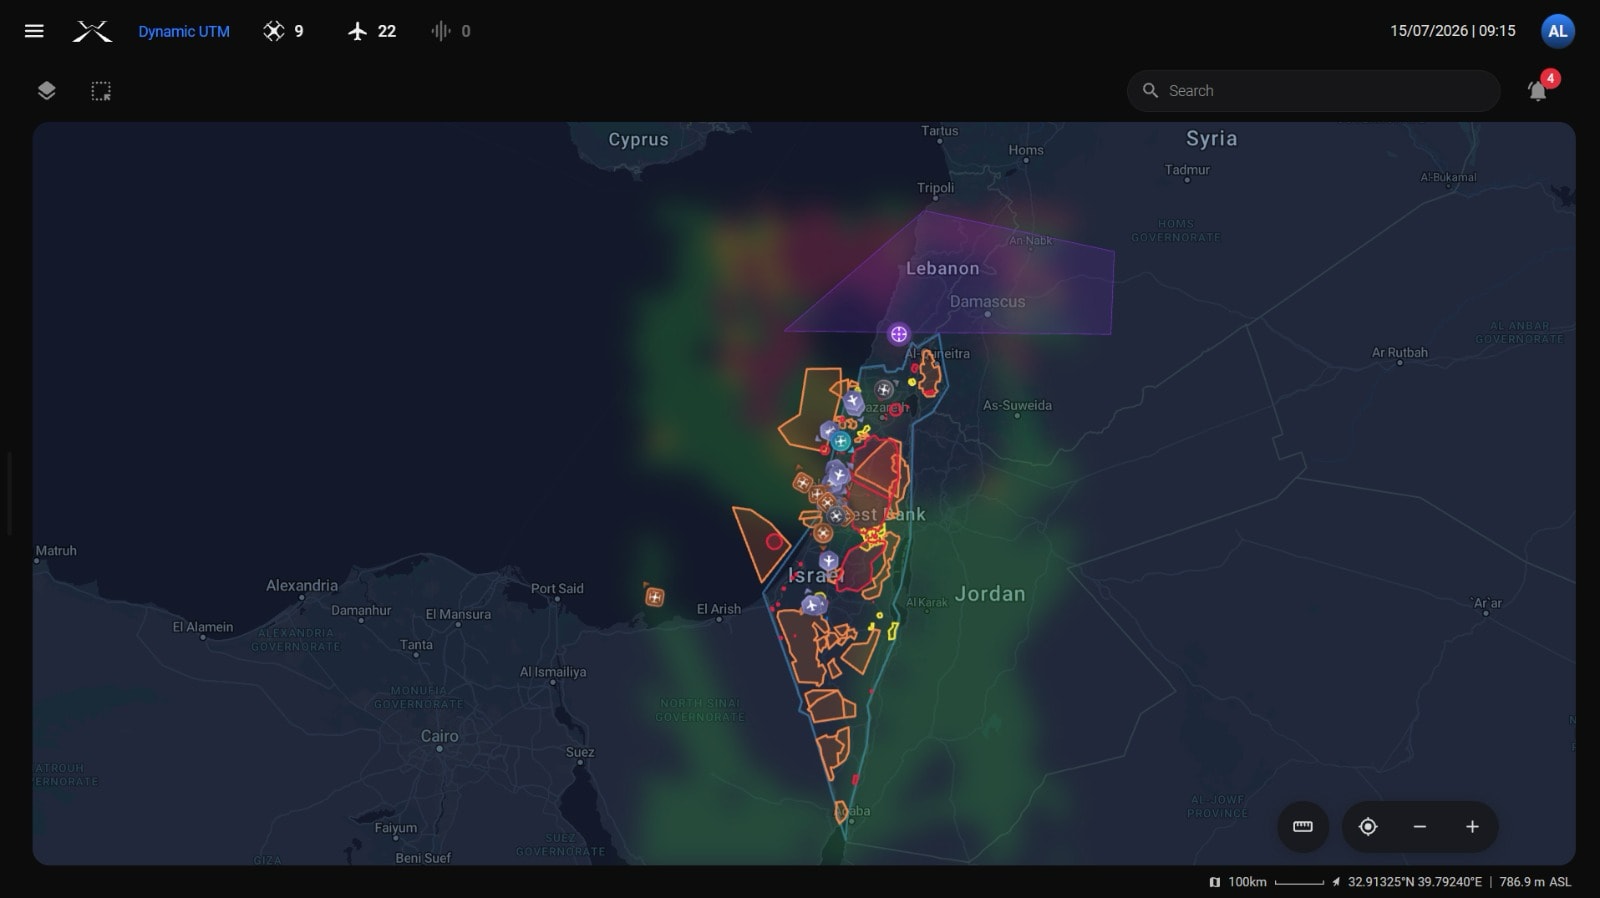The image size is (1600, 898).
Task: Toggle the map scale units icon
Action: pyautogui.click(x=1215, y=882)
